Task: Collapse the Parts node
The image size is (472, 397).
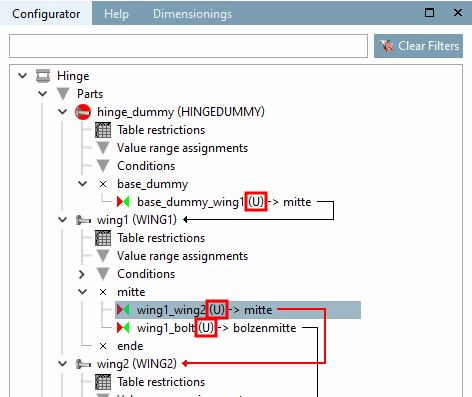Action: 43,94
